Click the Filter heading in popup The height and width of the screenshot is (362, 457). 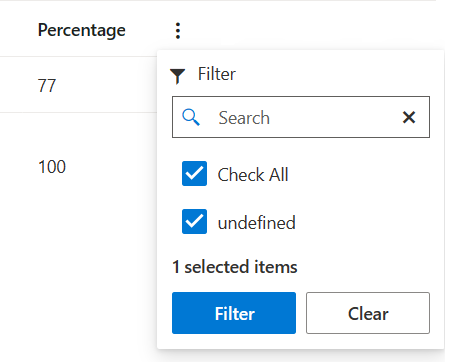217,74
